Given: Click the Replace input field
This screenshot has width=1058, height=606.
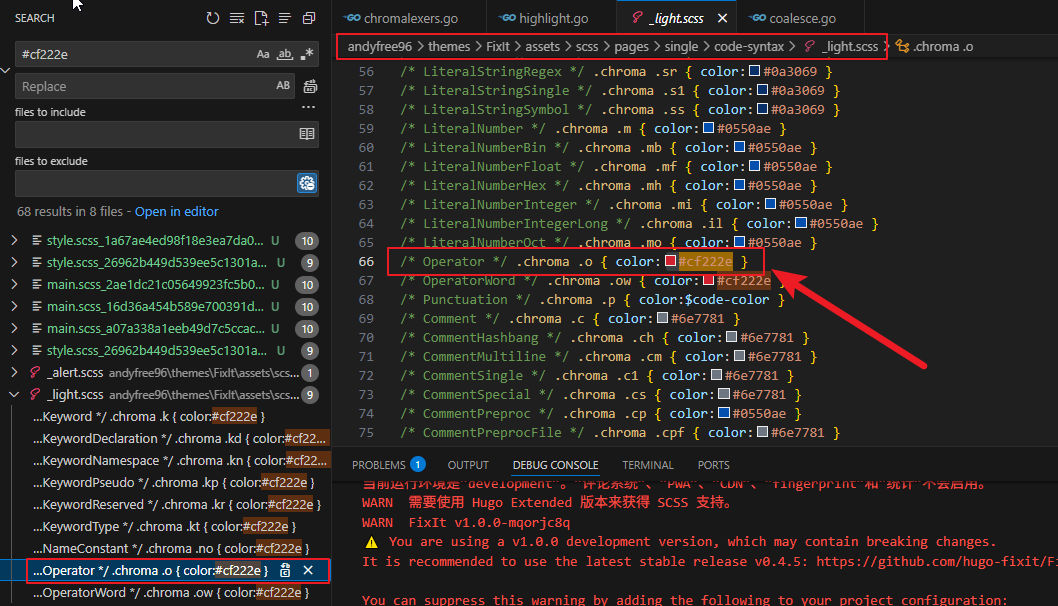Looking at the screenshot, I should click(x=146, y=86).
